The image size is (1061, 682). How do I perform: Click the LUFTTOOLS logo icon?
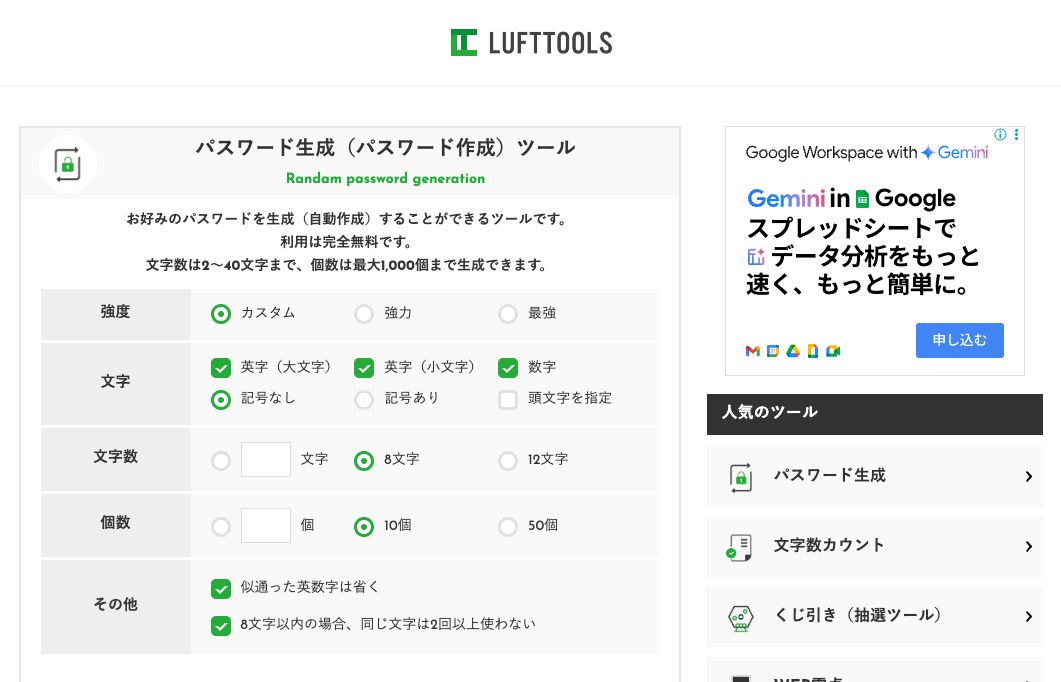pyautogui.click(x=464, y=42)
